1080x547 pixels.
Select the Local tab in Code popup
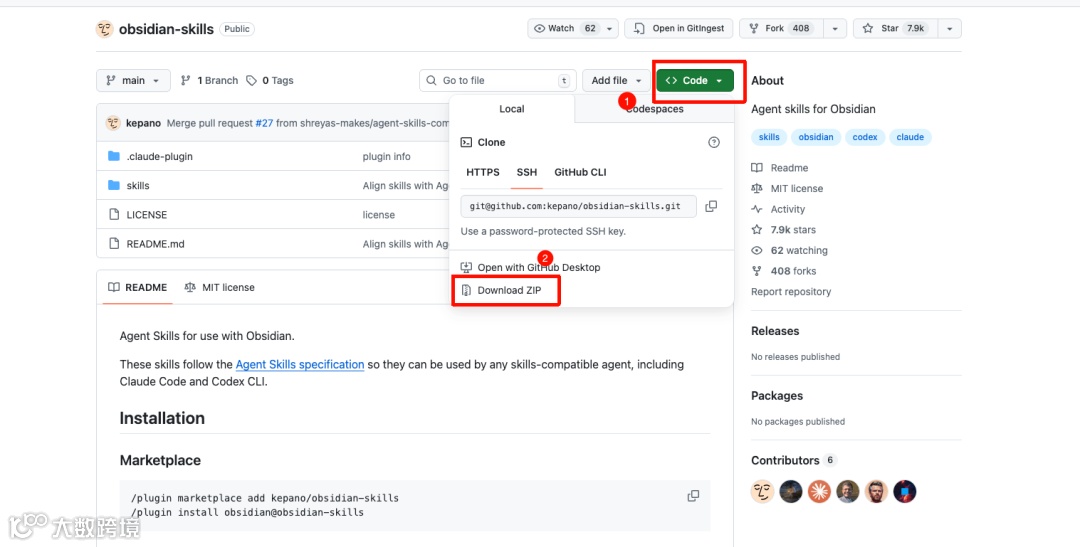point(512,109)
